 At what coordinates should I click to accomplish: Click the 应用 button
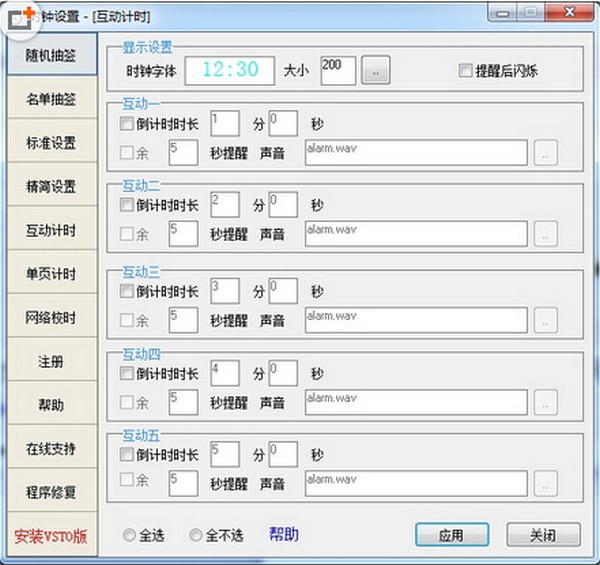point(452,535)
